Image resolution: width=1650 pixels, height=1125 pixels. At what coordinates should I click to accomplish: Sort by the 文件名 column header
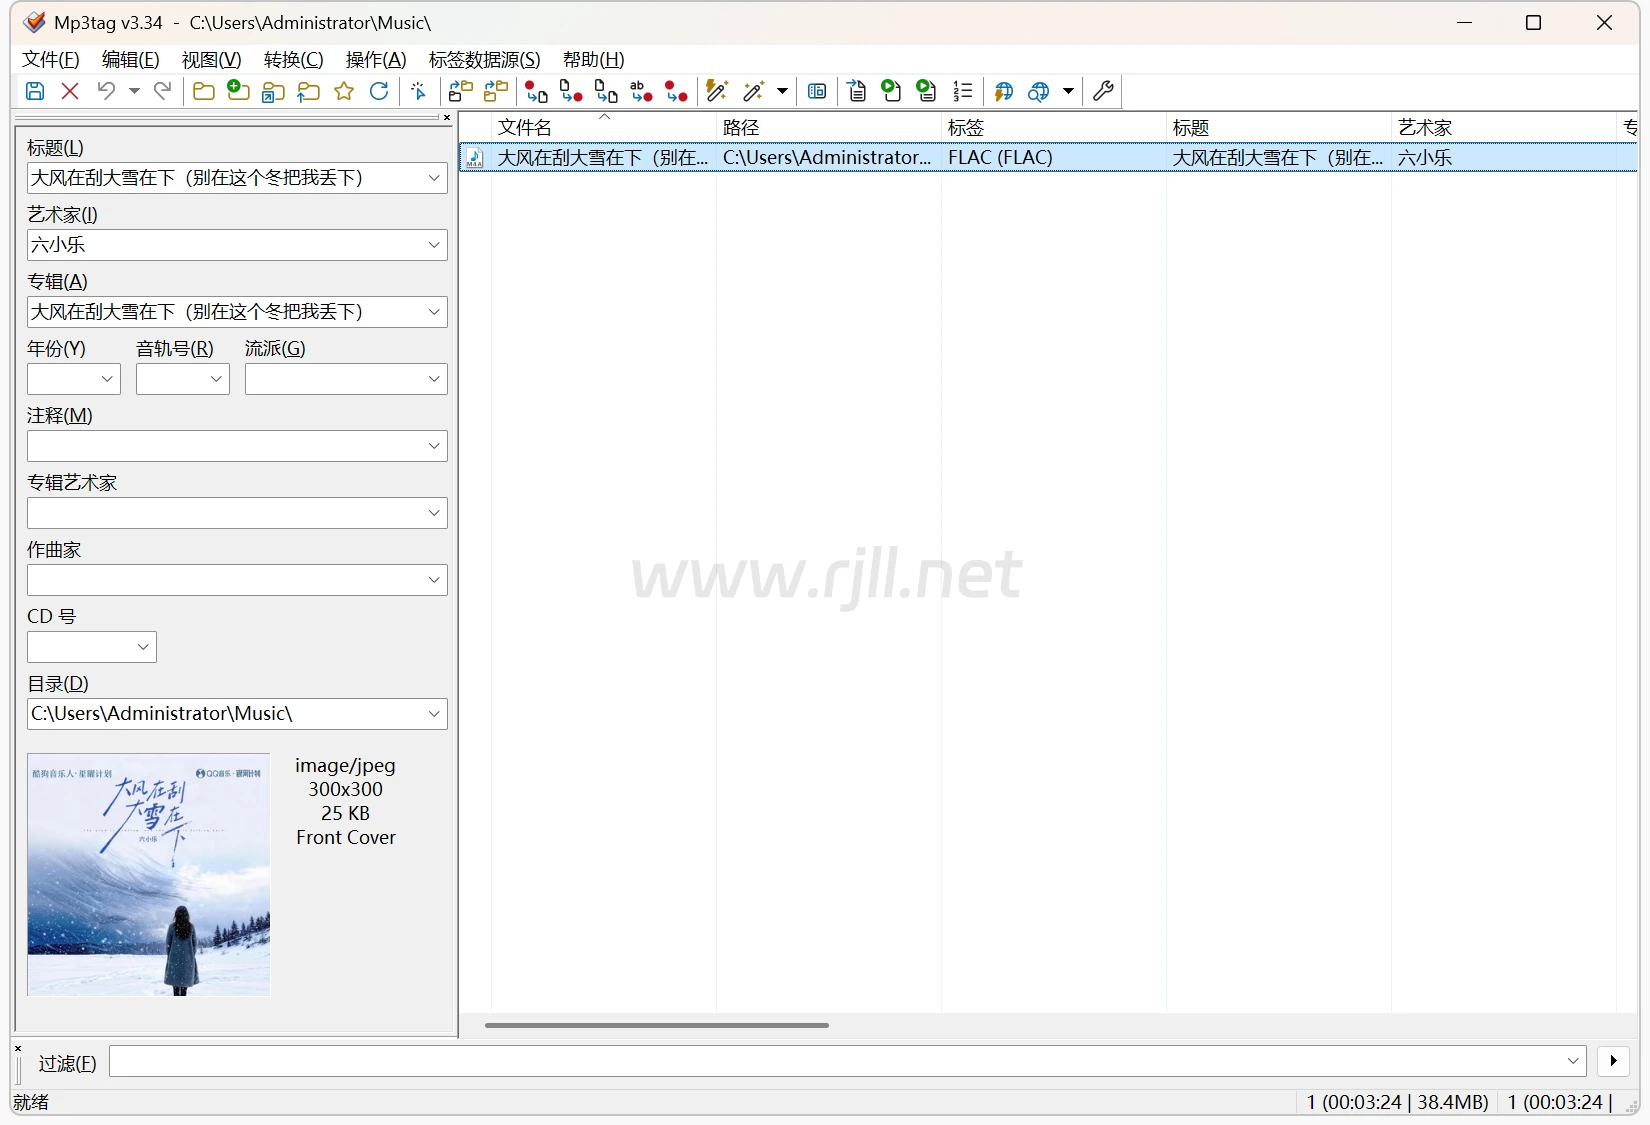[525, 128]
